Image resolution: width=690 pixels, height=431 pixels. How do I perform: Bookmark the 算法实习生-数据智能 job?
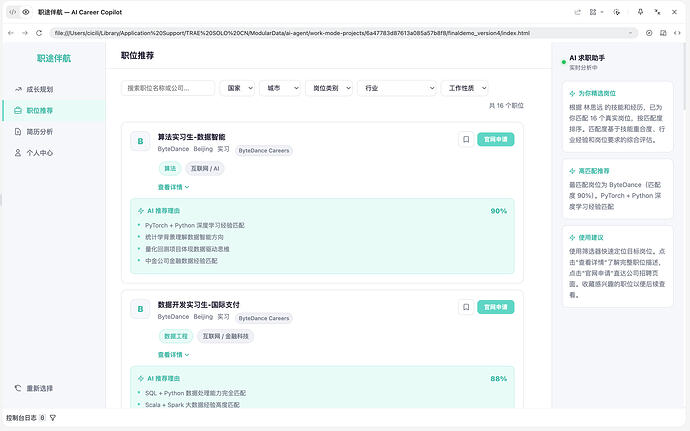[x=466, y=140]
